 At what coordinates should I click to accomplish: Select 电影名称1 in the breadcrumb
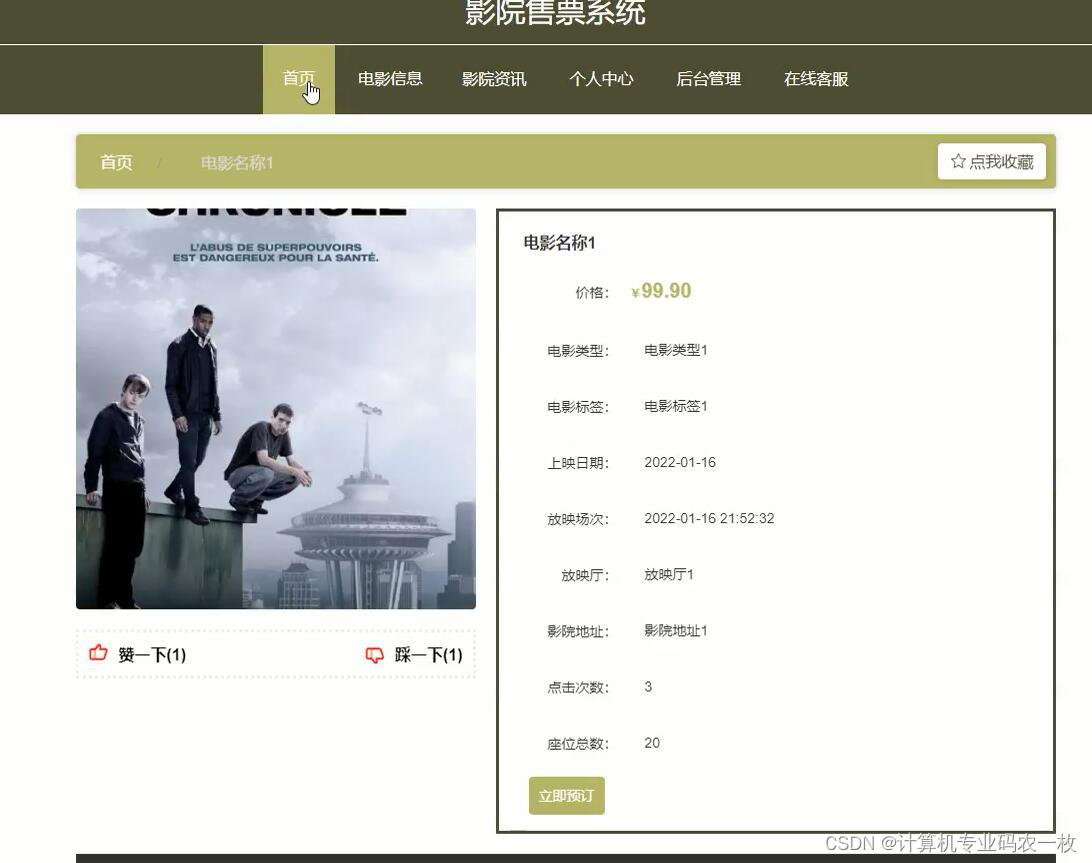pyautogui.click(x=237, y=162)
